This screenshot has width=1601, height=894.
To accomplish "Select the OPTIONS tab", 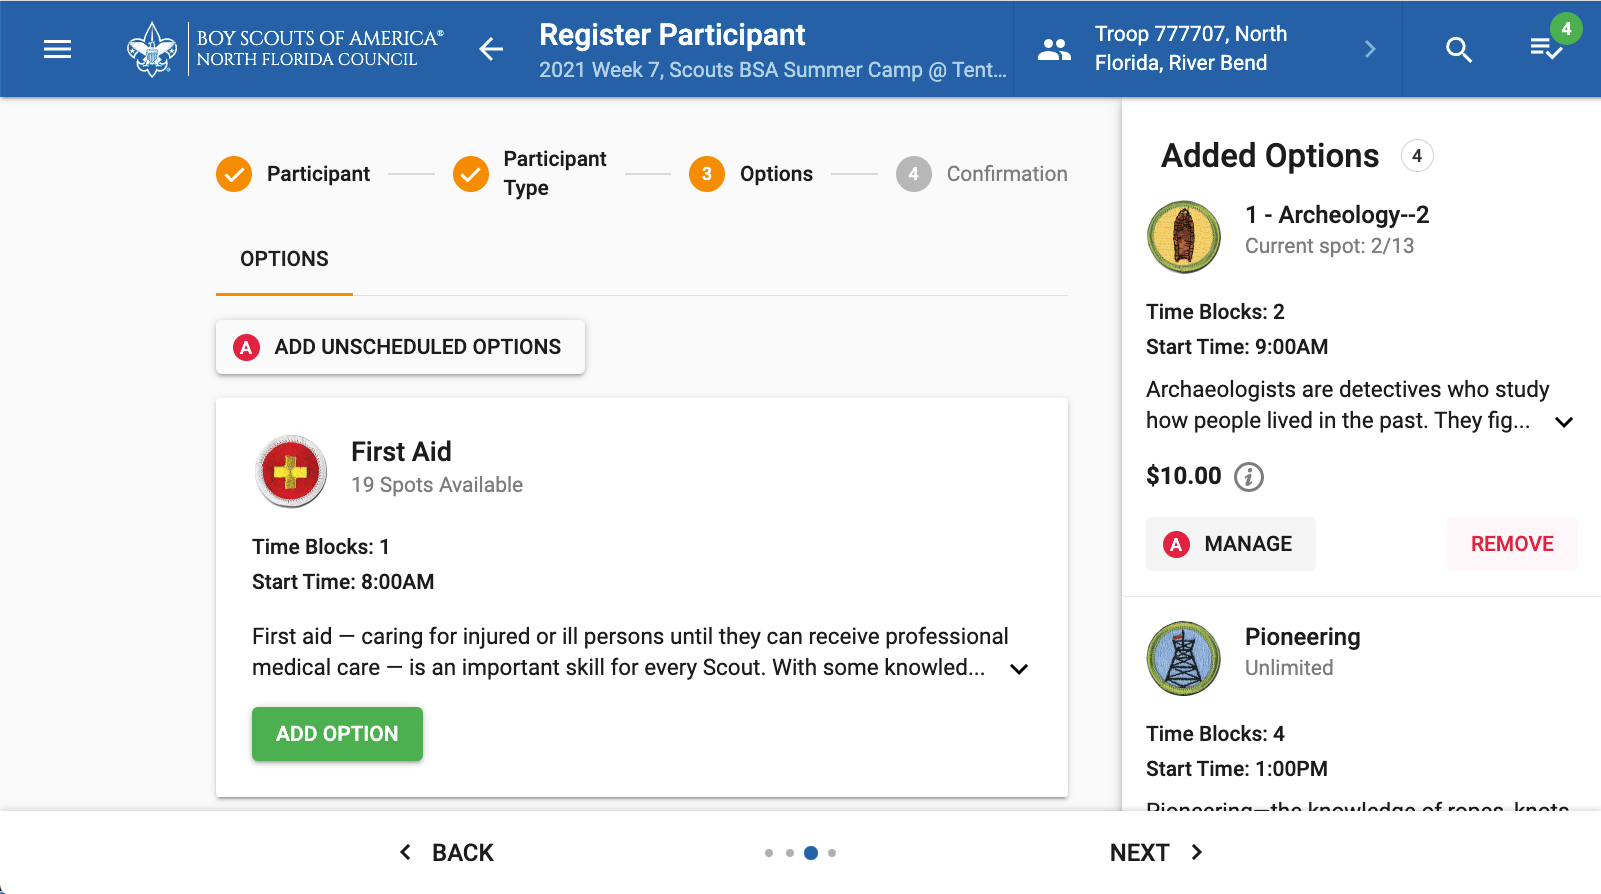I will coord(284,259).
